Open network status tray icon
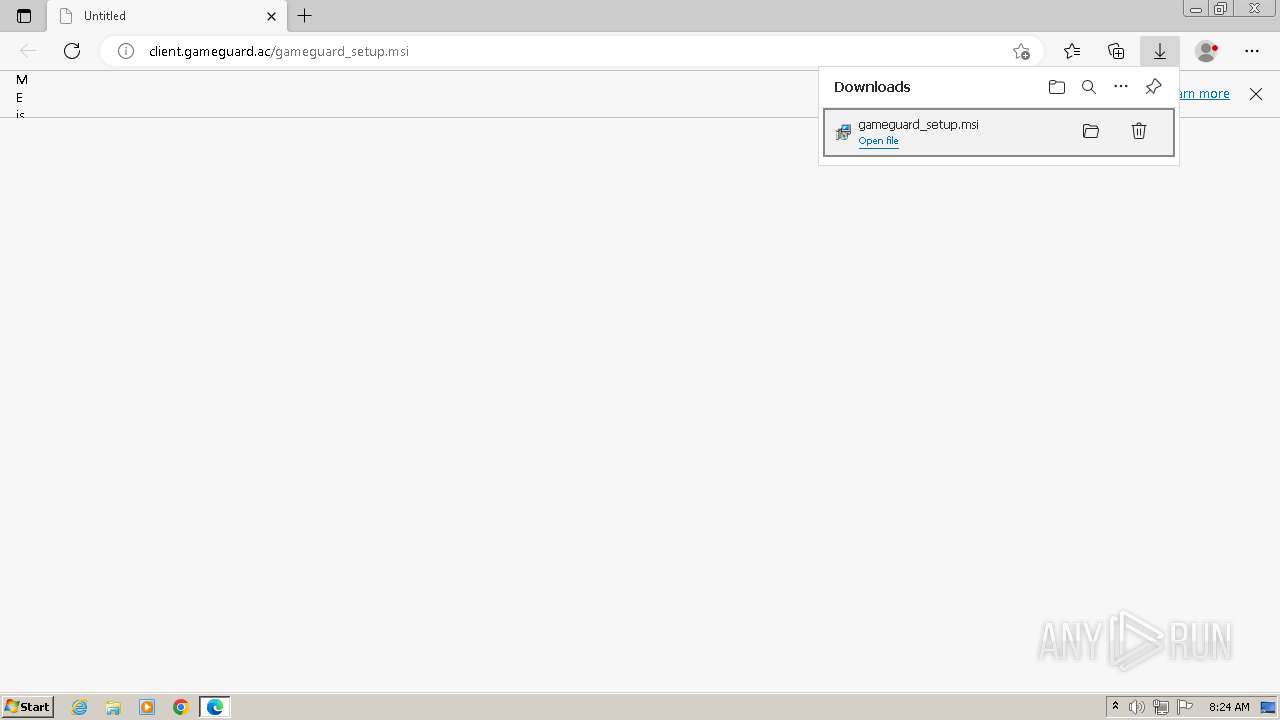This screenshot has height=720, width=1280. pyautogui.click(x=1161, y=707)
